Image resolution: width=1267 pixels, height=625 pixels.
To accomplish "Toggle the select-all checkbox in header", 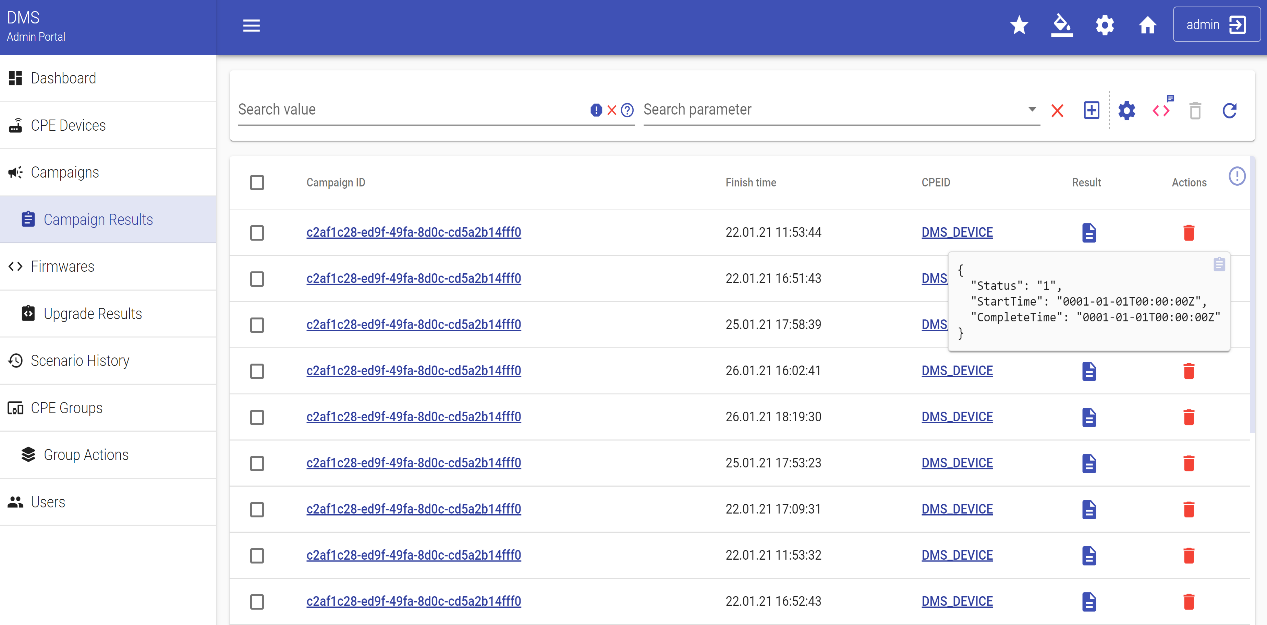I will pyautogui.click(x=257, y=183).
